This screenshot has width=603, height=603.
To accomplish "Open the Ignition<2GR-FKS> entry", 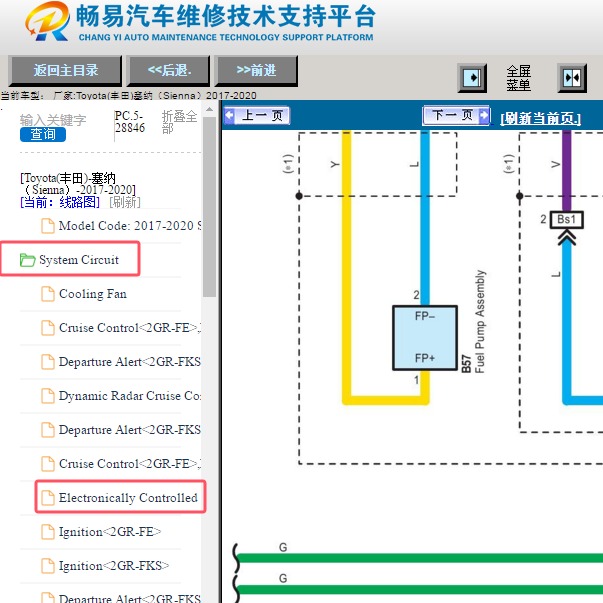I will point(114,566).
